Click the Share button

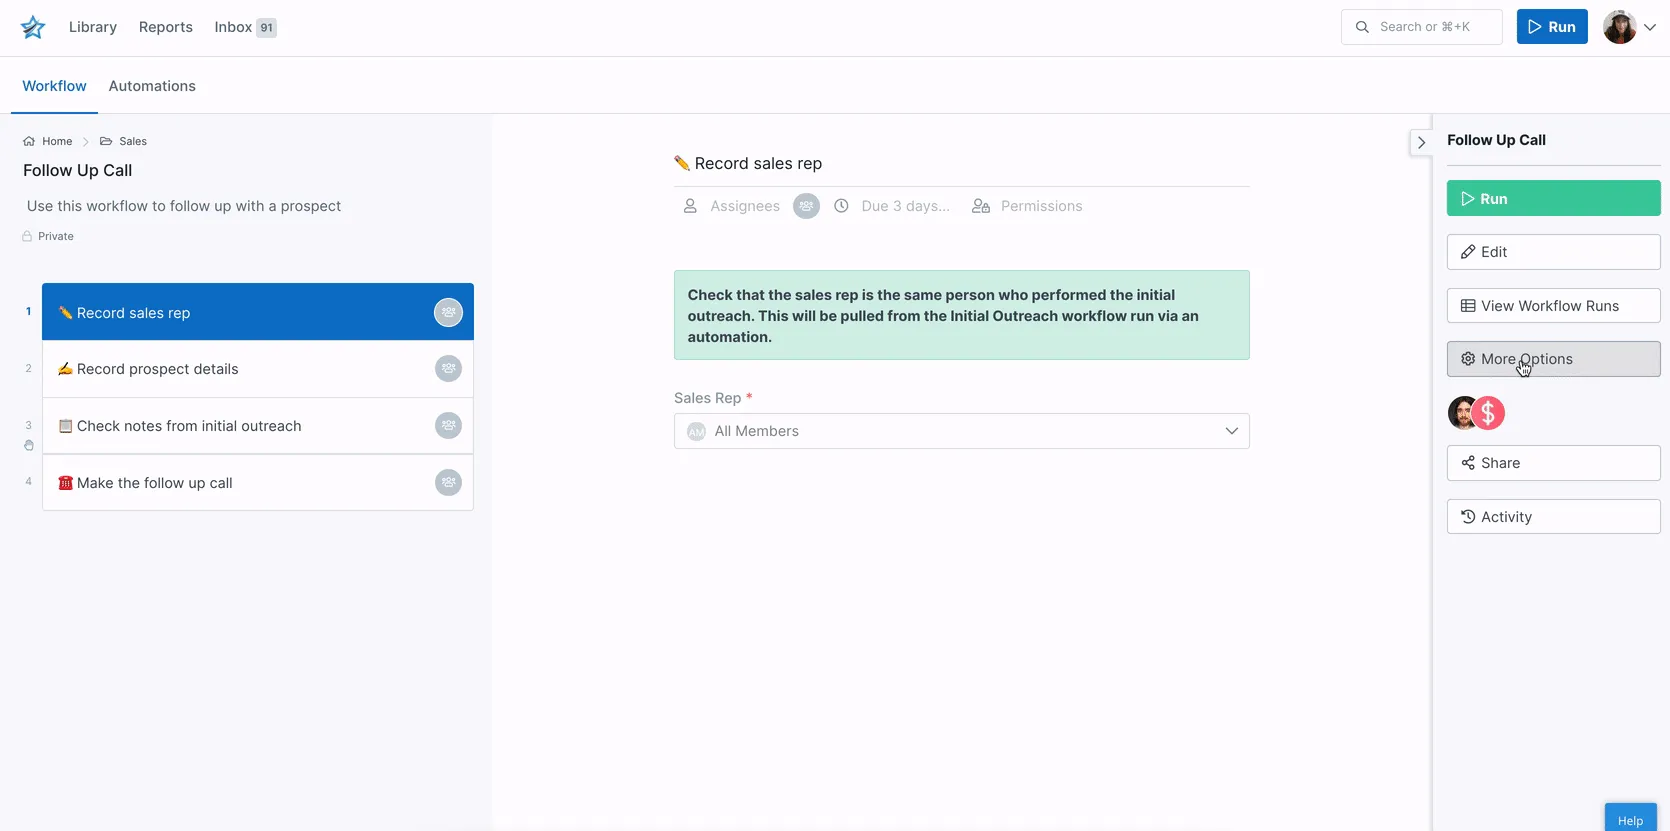pyautogui.click(x=1553, y=463)
